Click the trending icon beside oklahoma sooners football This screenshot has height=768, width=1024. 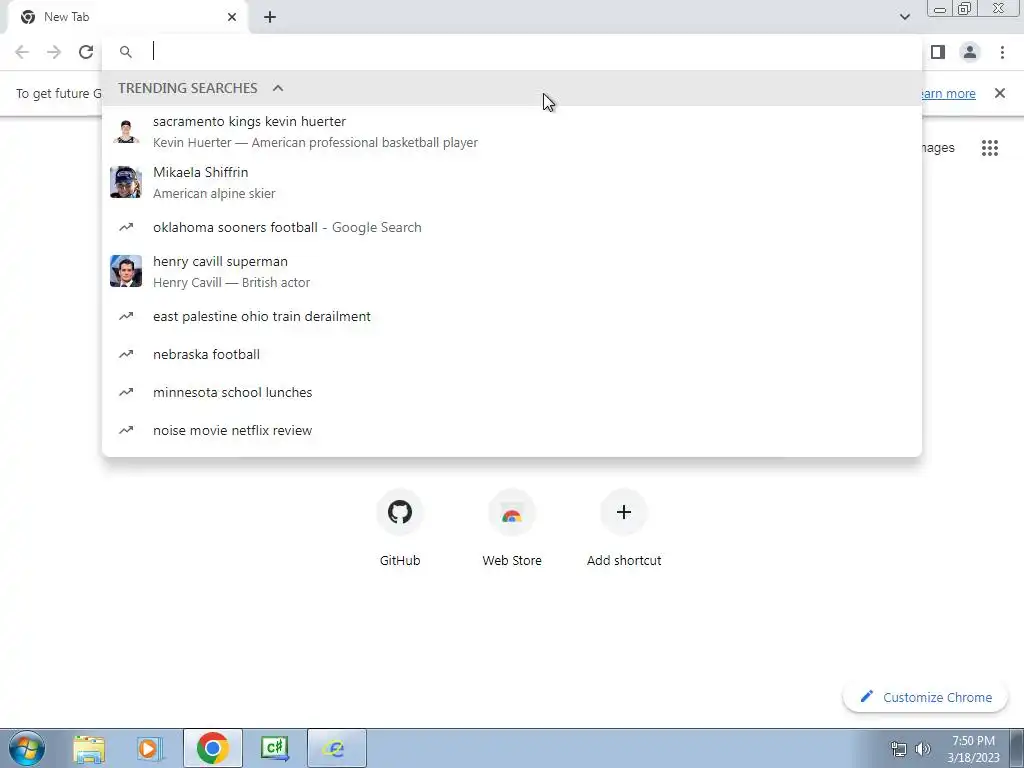click(126, 227)
